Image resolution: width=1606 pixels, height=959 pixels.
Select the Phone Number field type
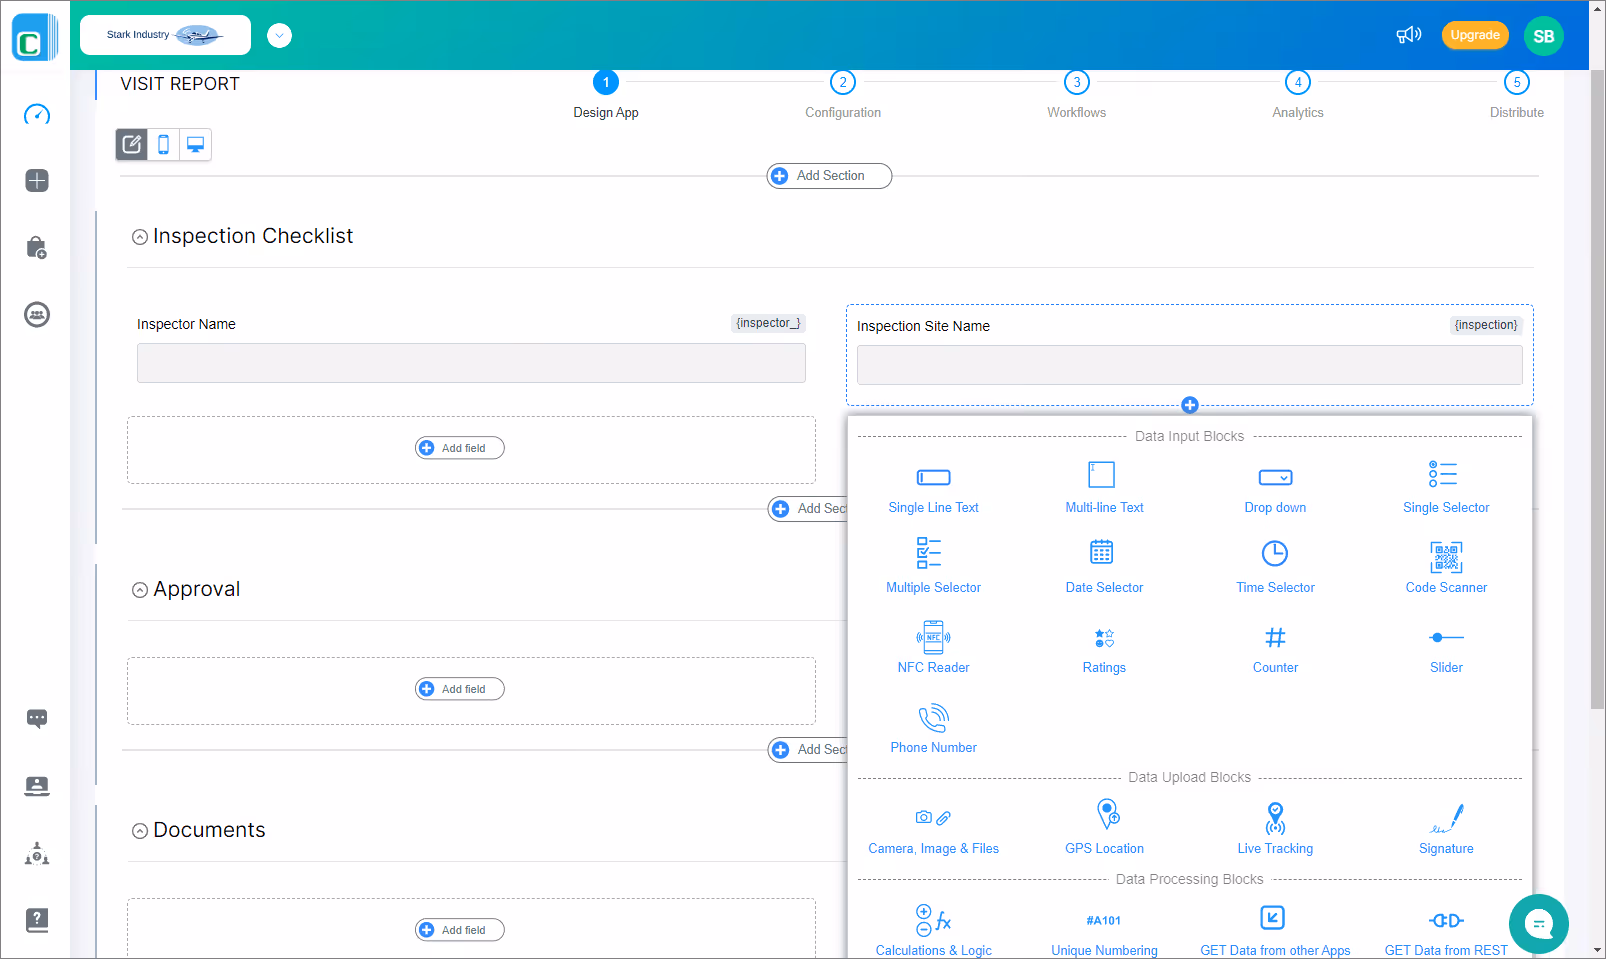pos(932,728)
